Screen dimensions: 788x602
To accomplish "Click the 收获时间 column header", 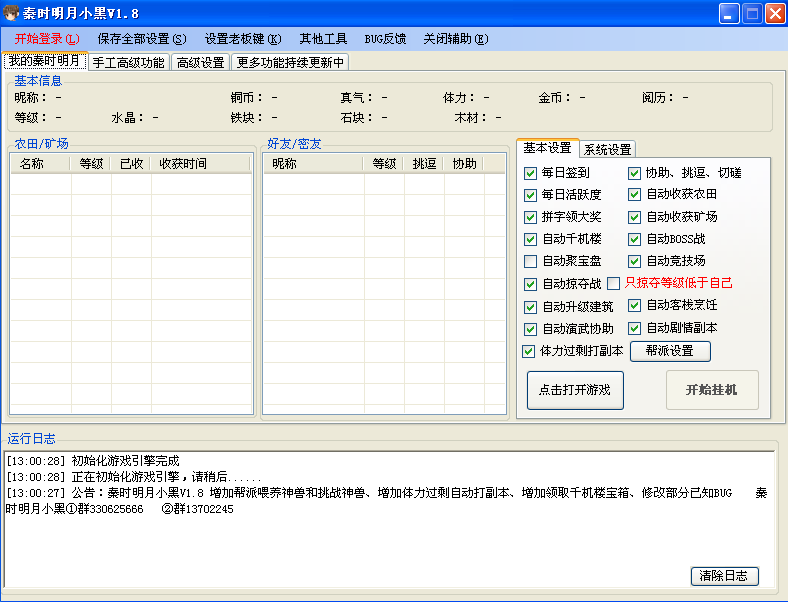I will pyautogui.click(x=183, y=163).
